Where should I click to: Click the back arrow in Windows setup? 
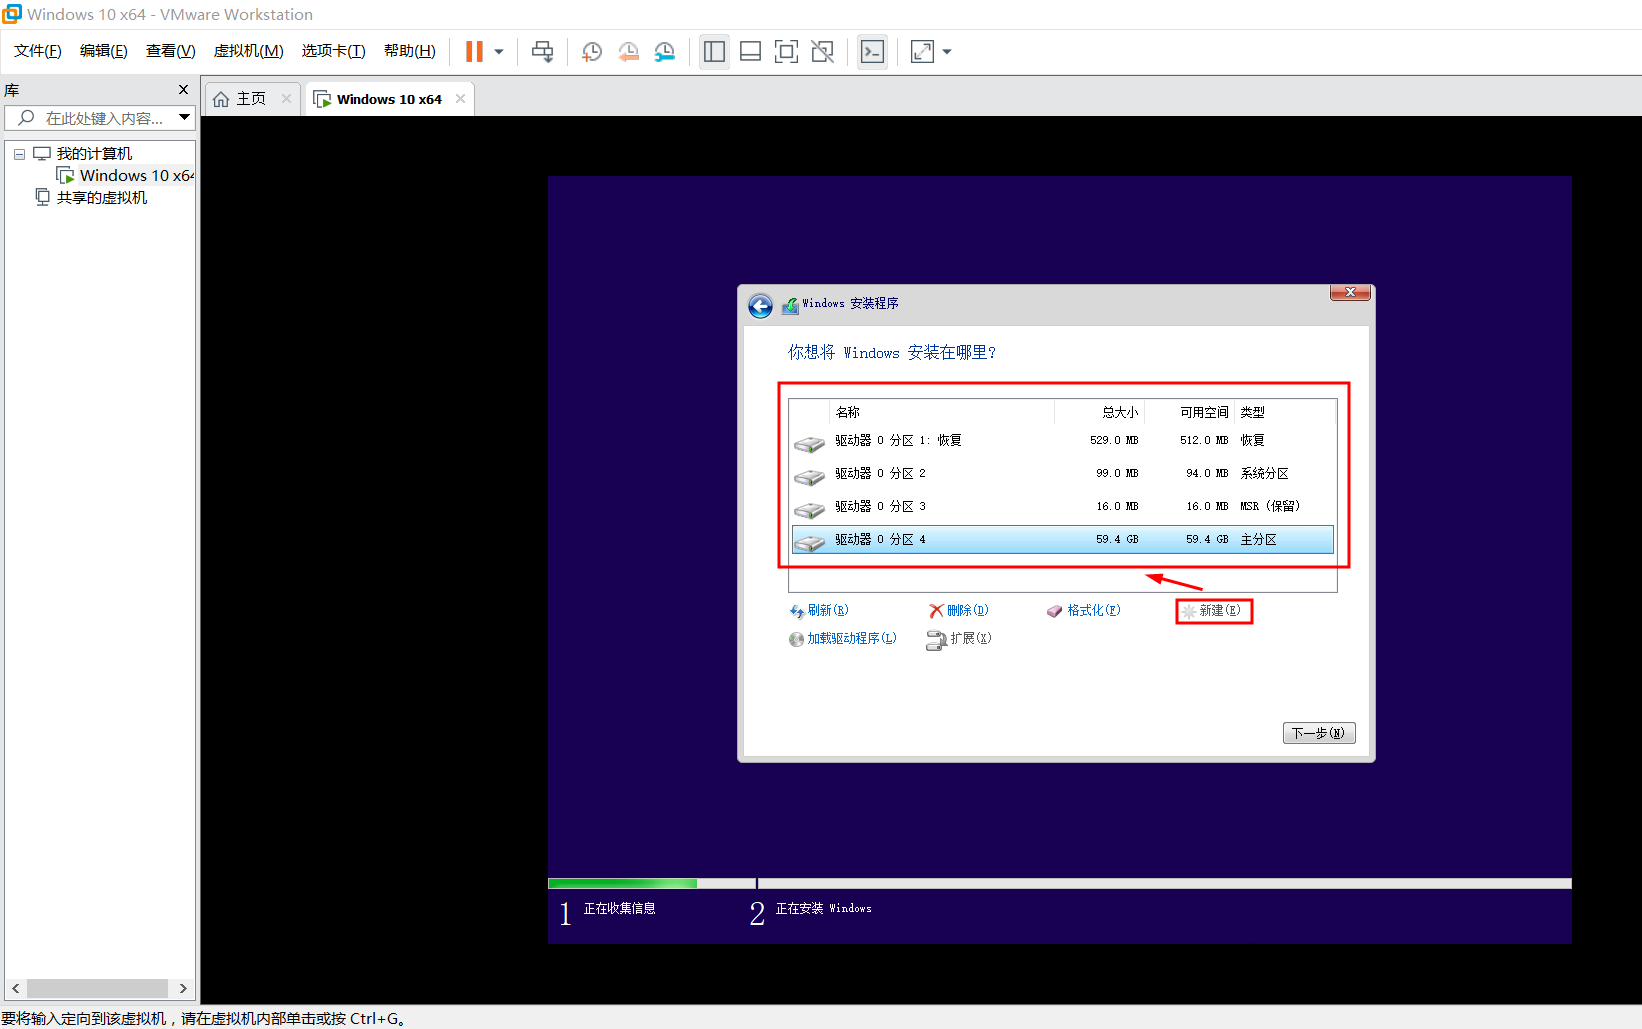pos(760,306)
